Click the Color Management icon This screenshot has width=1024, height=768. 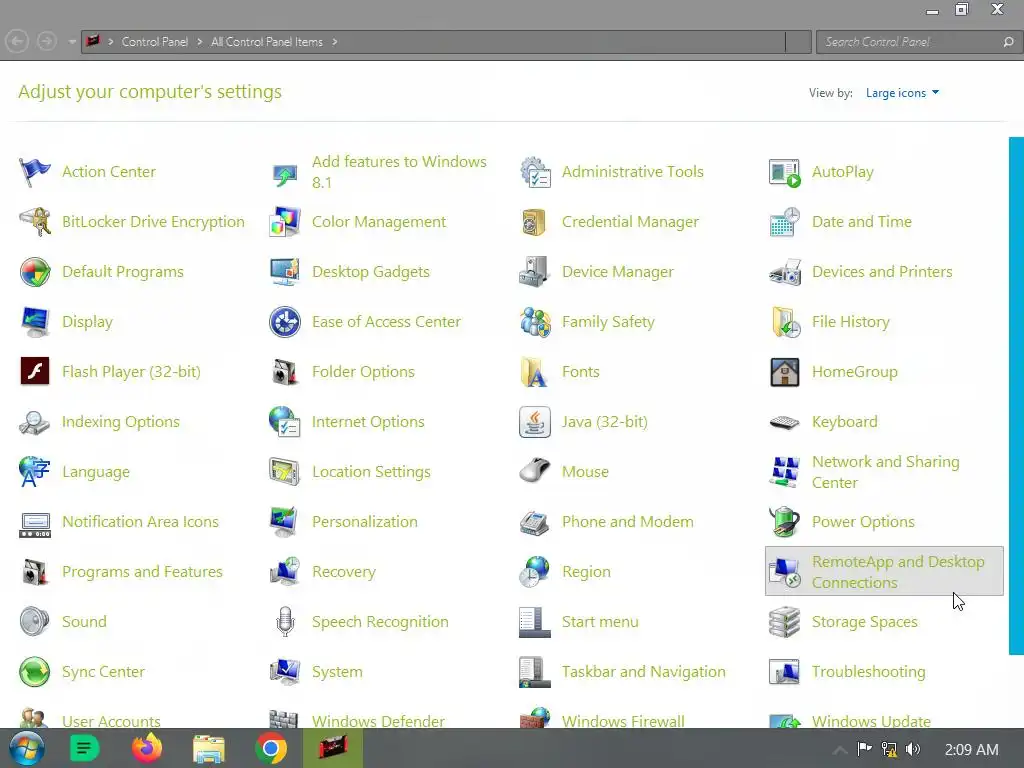pyautogui.click(x=285, y=222)
